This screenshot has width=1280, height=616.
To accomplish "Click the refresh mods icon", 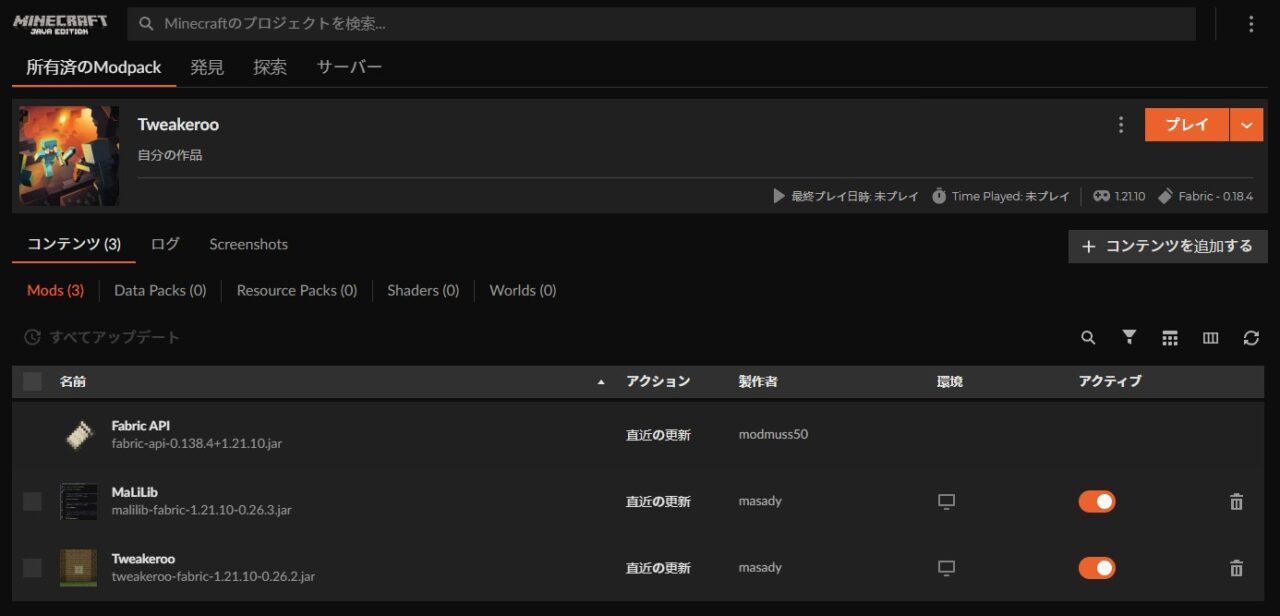I will [1251, 338].
